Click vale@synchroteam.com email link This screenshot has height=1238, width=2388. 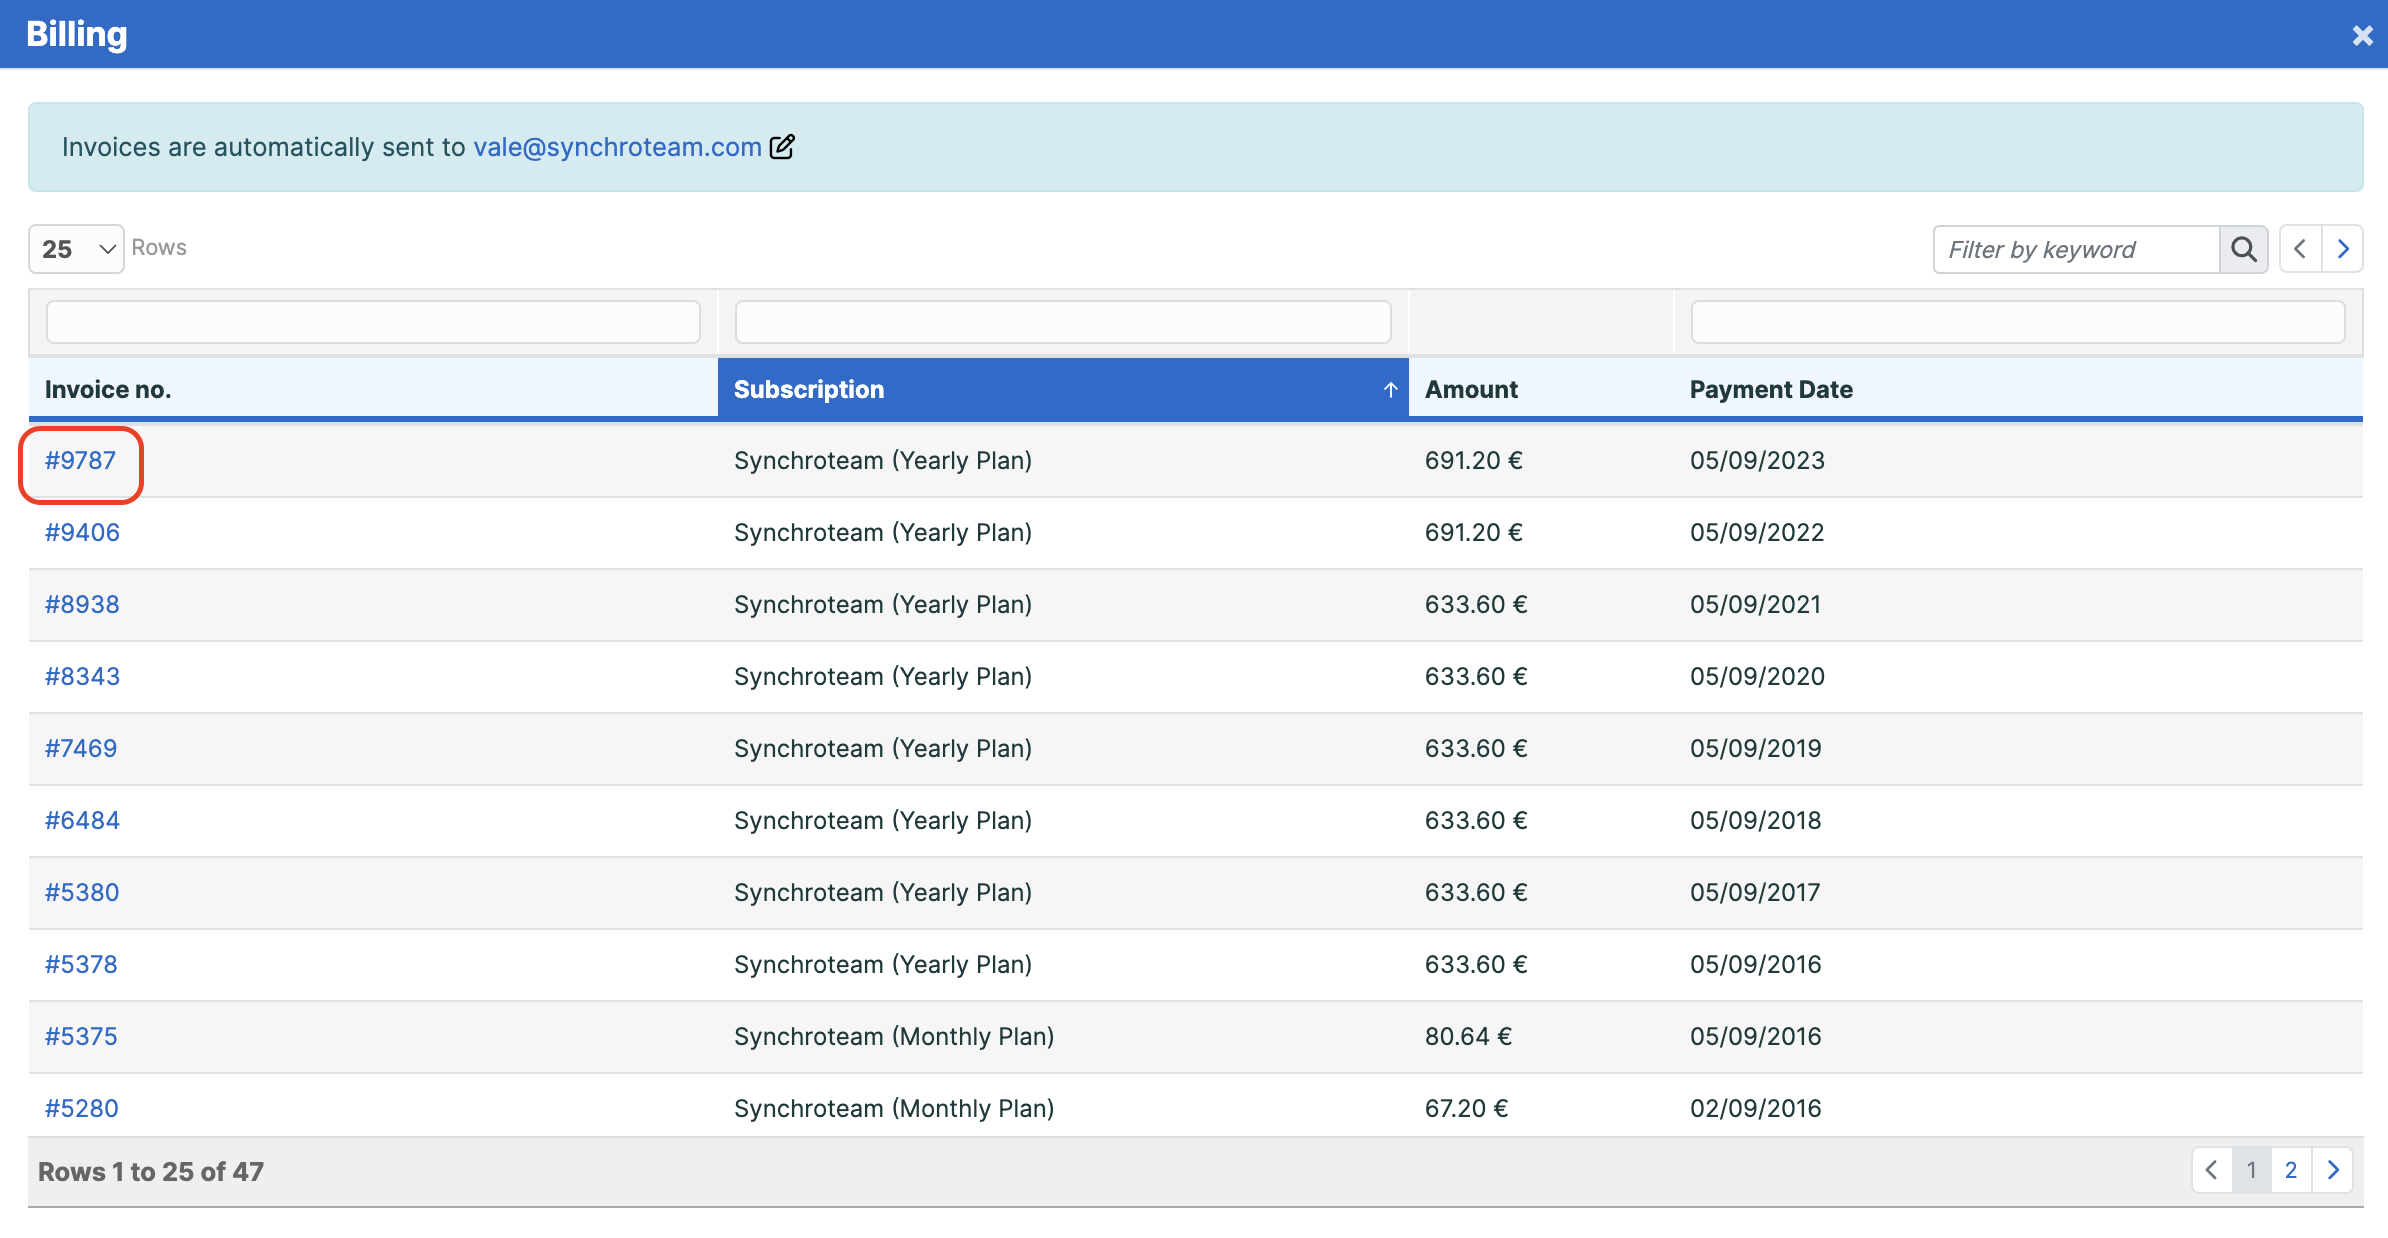617,147
